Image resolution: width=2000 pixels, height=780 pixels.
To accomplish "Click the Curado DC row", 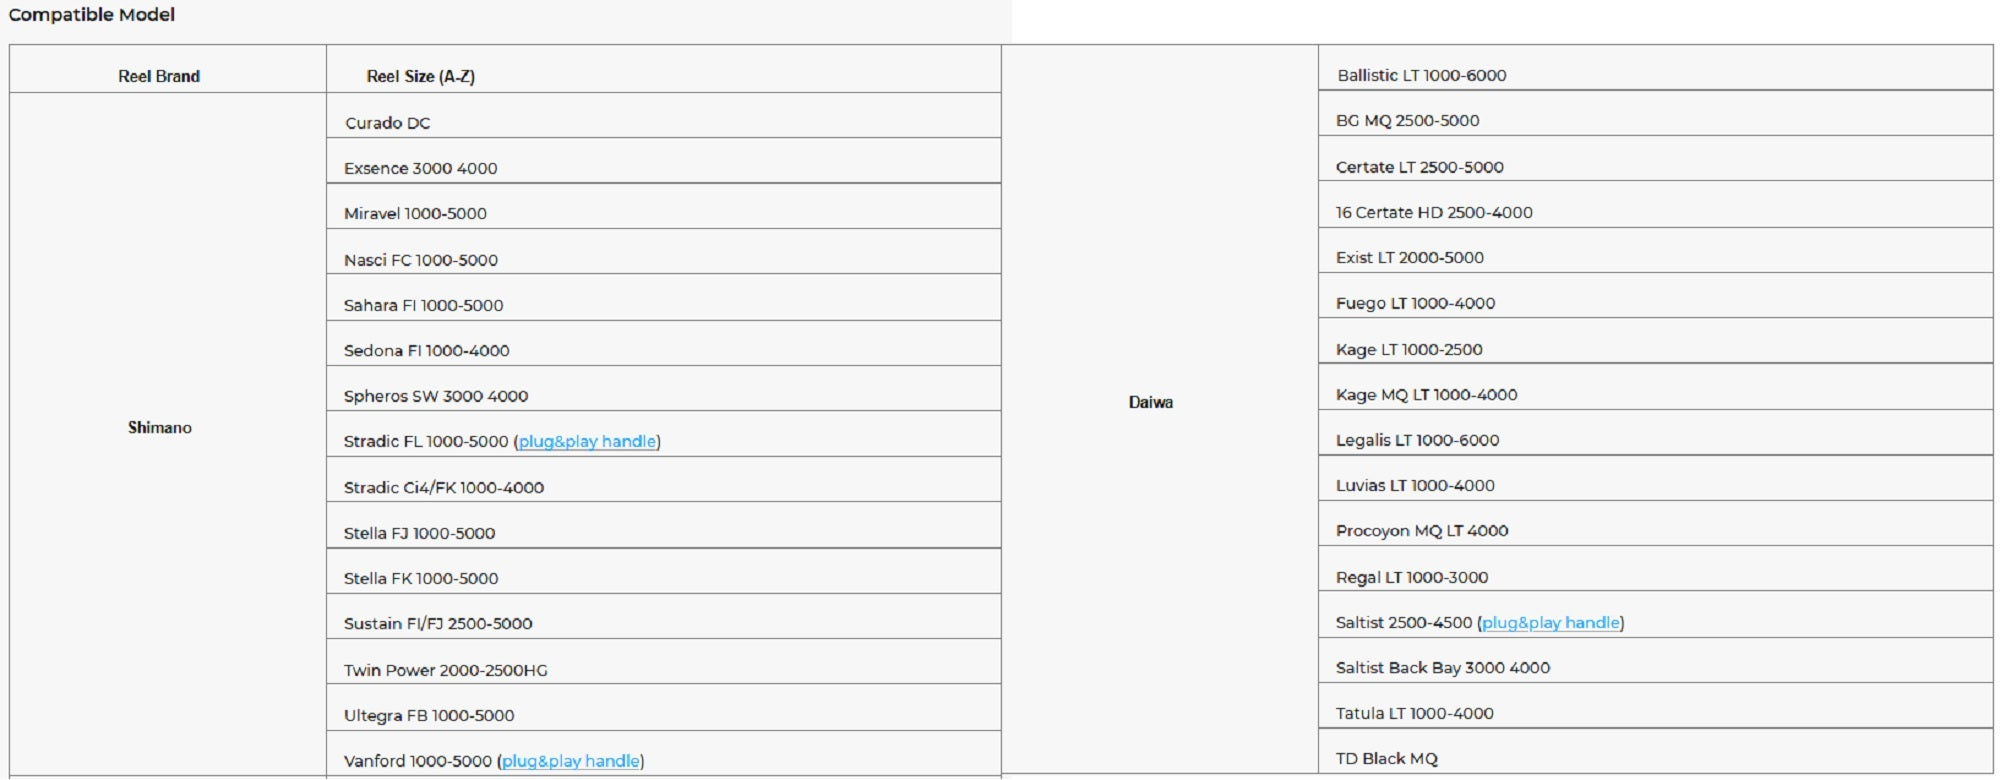I will 388,123.
